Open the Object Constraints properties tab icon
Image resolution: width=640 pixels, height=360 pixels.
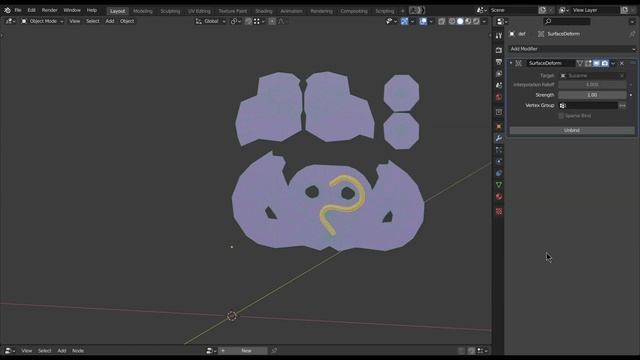499,173
